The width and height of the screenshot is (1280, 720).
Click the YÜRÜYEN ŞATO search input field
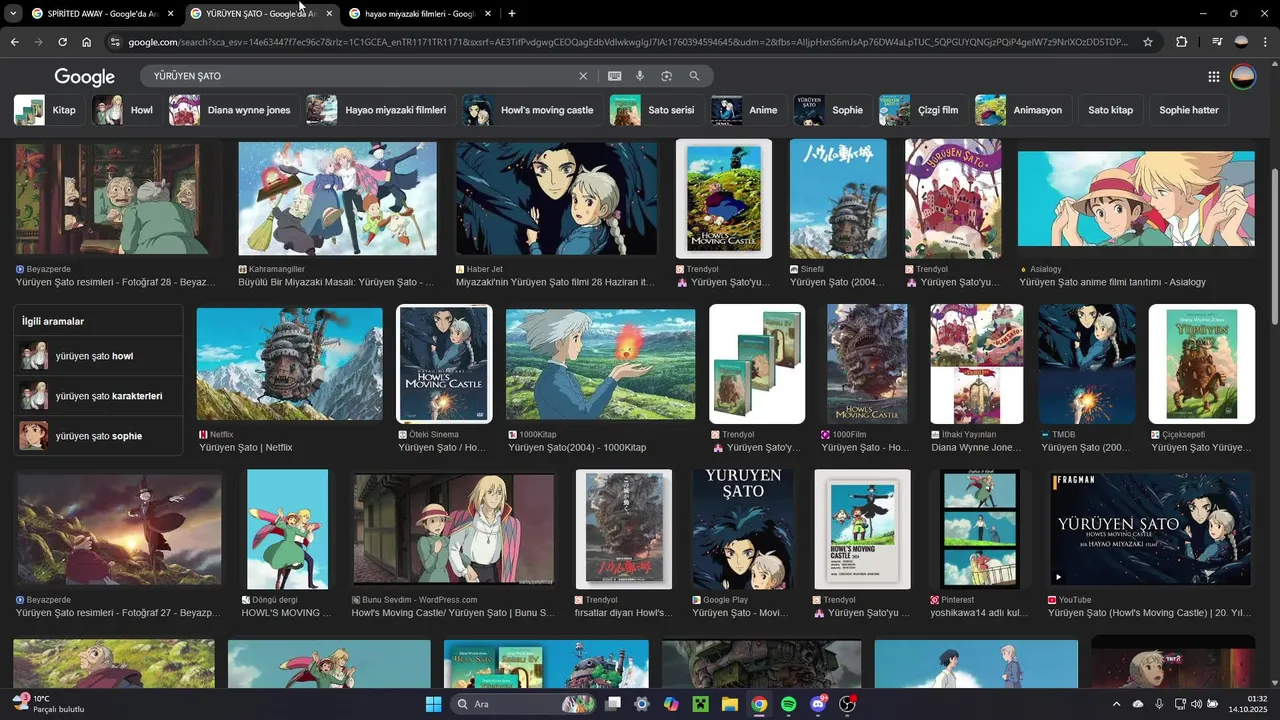(360, 76)
